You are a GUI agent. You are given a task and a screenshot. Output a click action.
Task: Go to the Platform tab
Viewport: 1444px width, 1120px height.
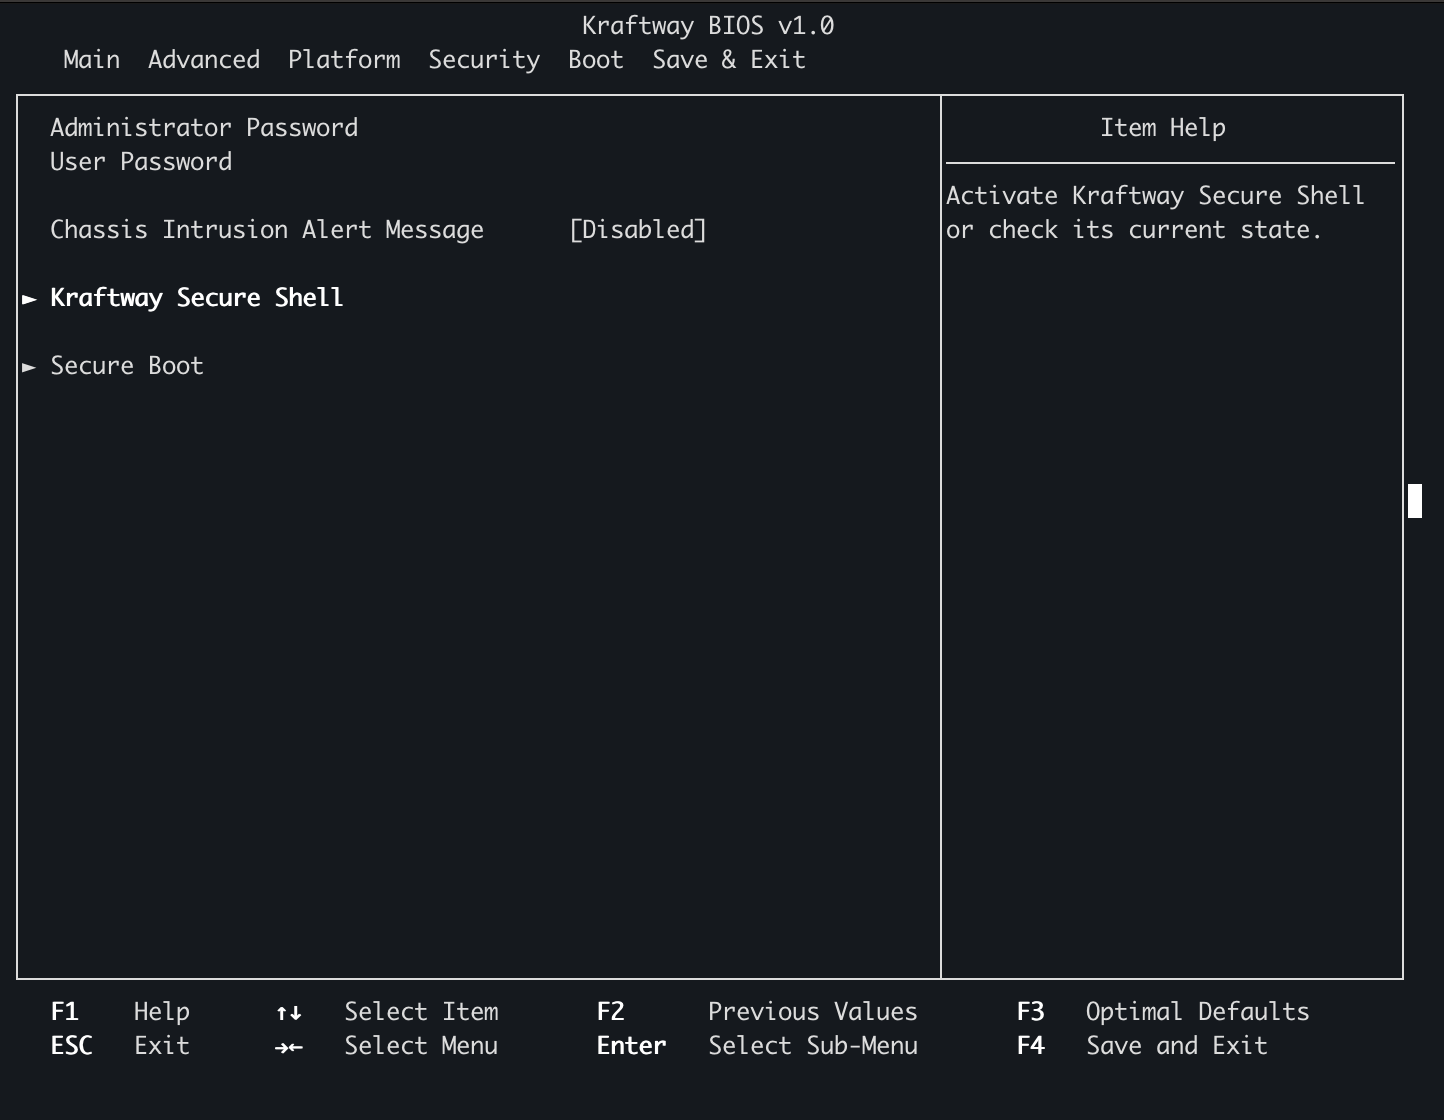pos(344,60)
